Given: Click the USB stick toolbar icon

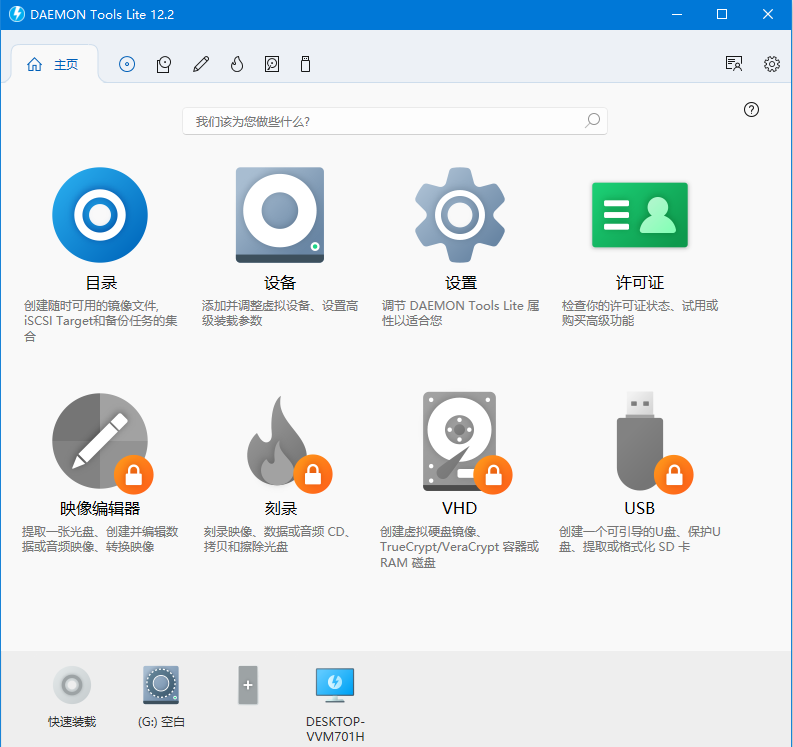Looking at the screenshot, I should [x=306, y=64].
